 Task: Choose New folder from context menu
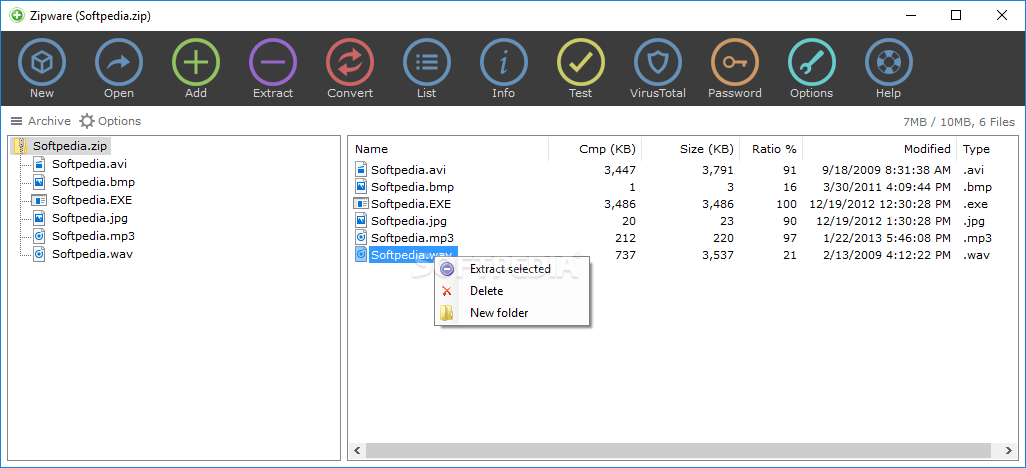point(499,313)
